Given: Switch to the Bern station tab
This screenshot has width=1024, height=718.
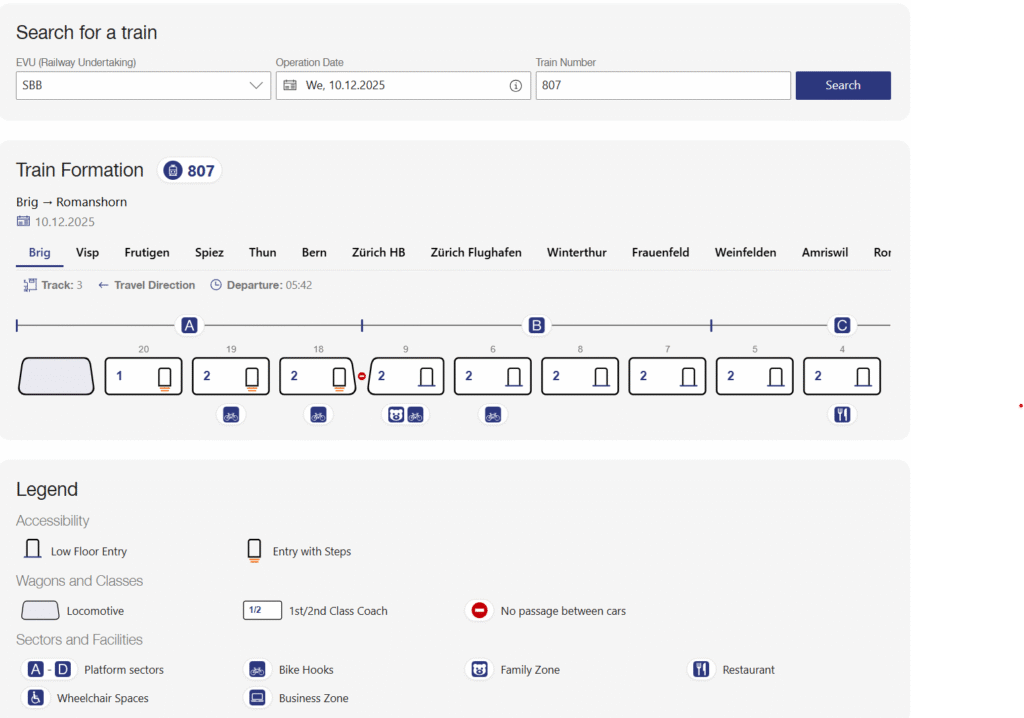Looking at the screenshot, I should tap(314, 253).
